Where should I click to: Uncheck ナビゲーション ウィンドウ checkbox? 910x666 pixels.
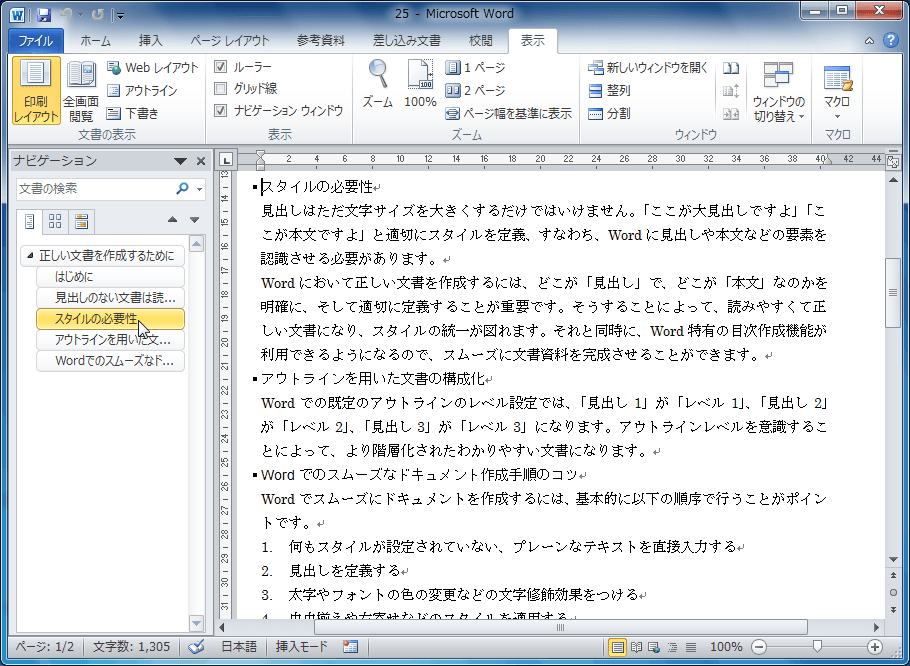(221, 110)
